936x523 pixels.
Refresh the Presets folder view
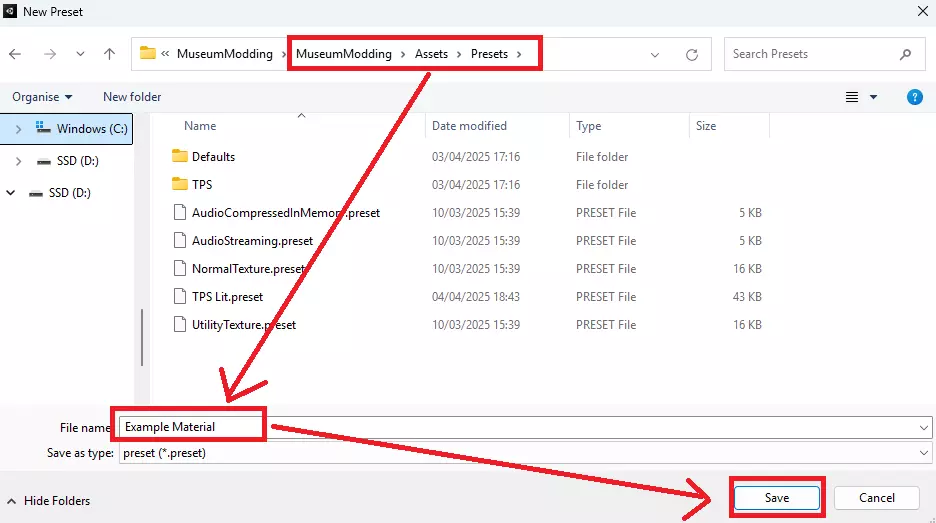(x=692, y=55)
